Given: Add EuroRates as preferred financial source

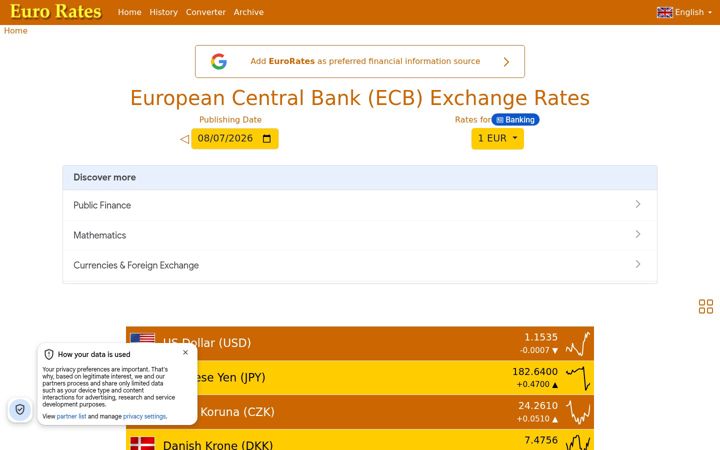Looking at the screenshot, I should coord(360,62).
